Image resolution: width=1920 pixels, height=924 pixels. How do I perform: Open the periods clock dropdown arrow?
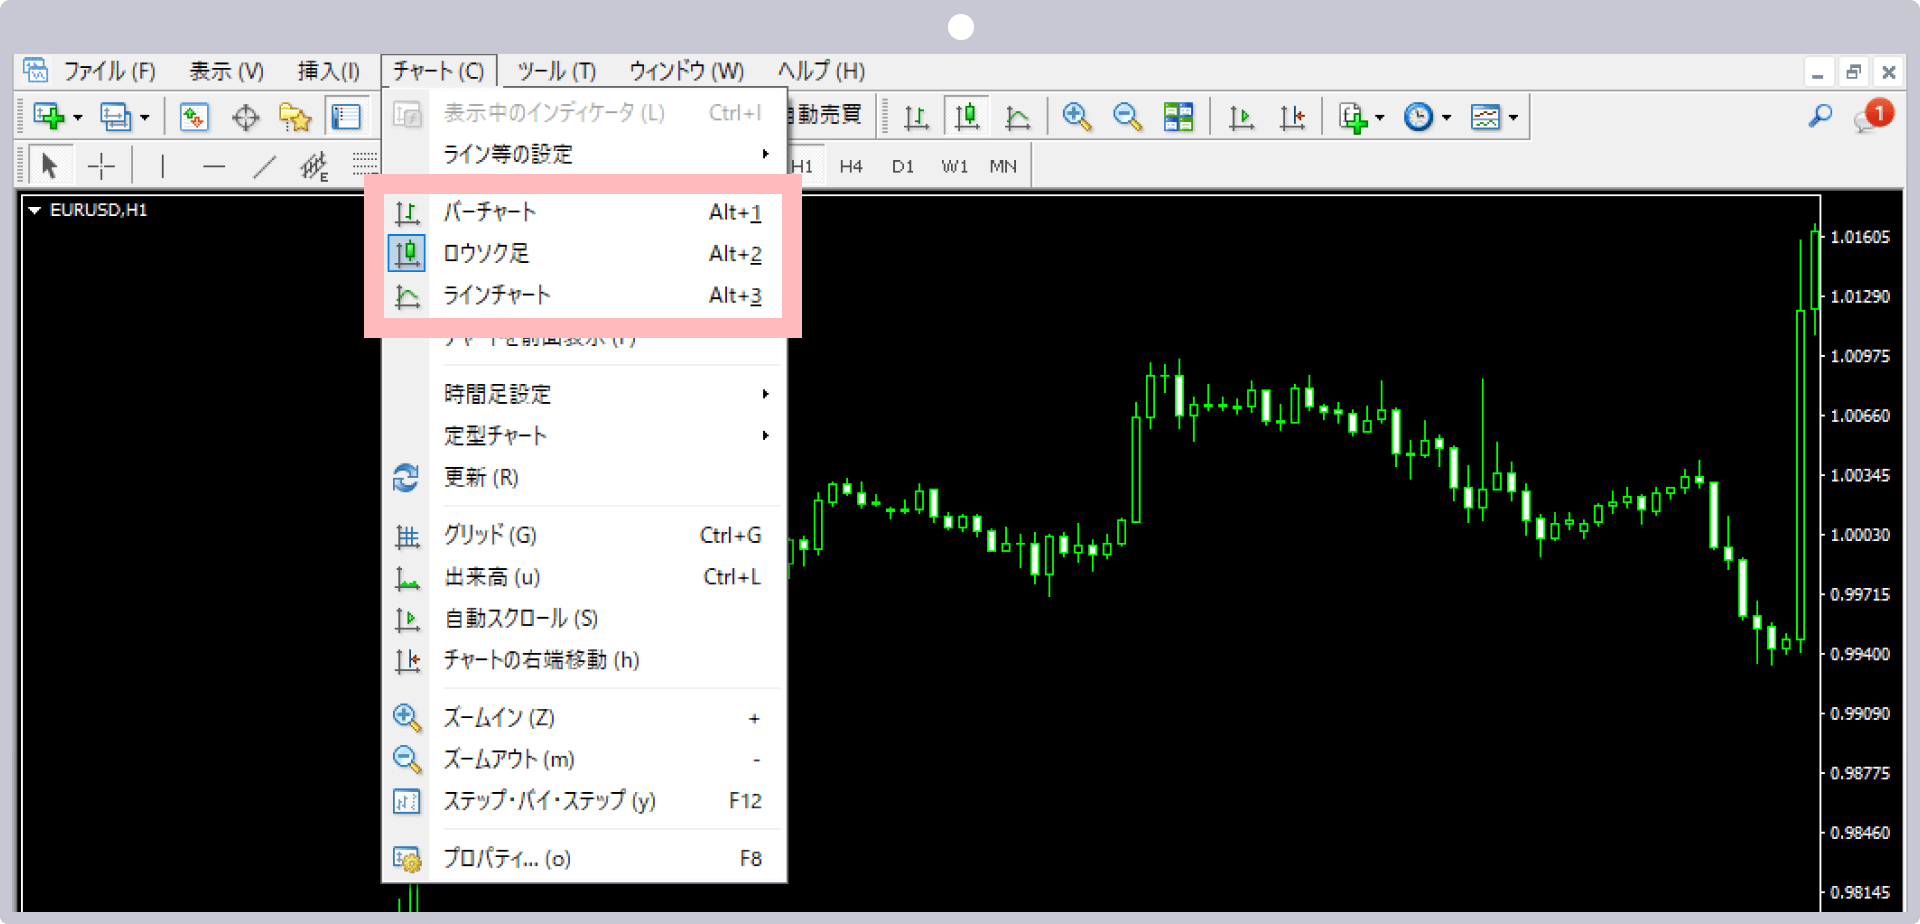1447,118
